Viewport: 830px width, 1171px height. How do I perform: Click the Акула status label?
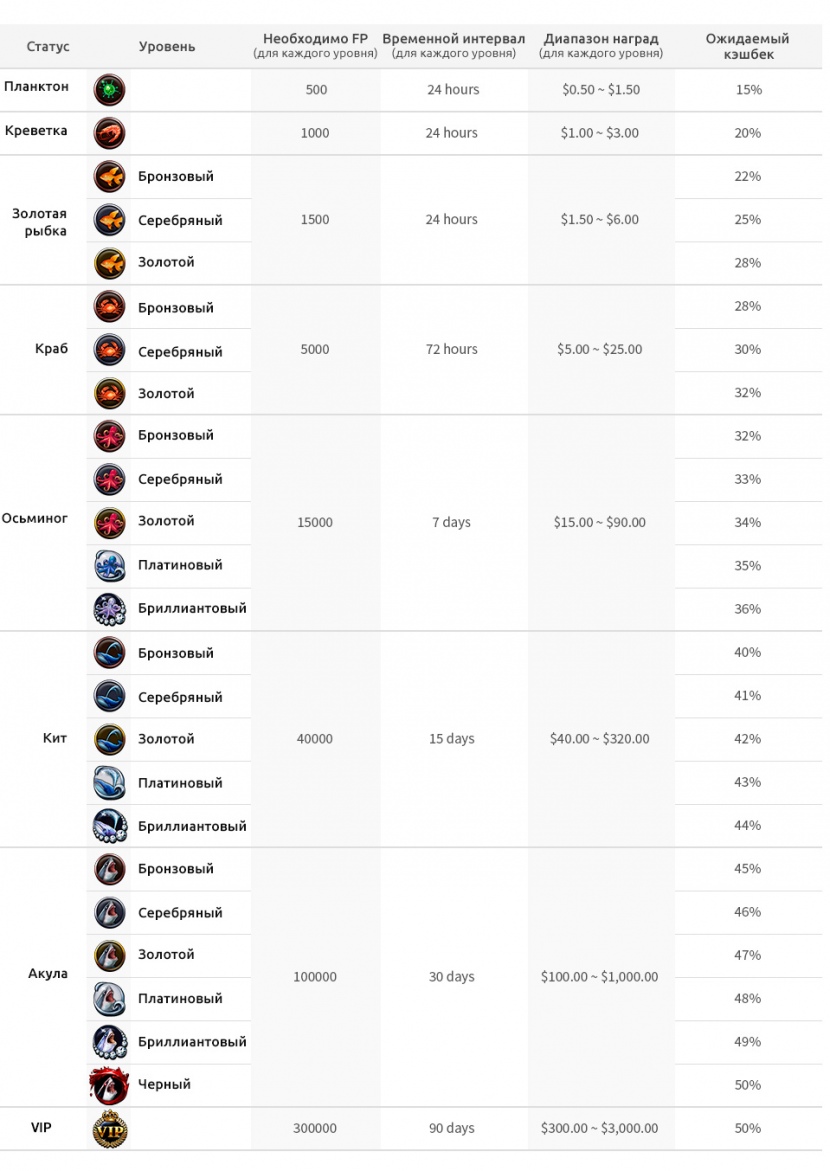tap(48, 974)
